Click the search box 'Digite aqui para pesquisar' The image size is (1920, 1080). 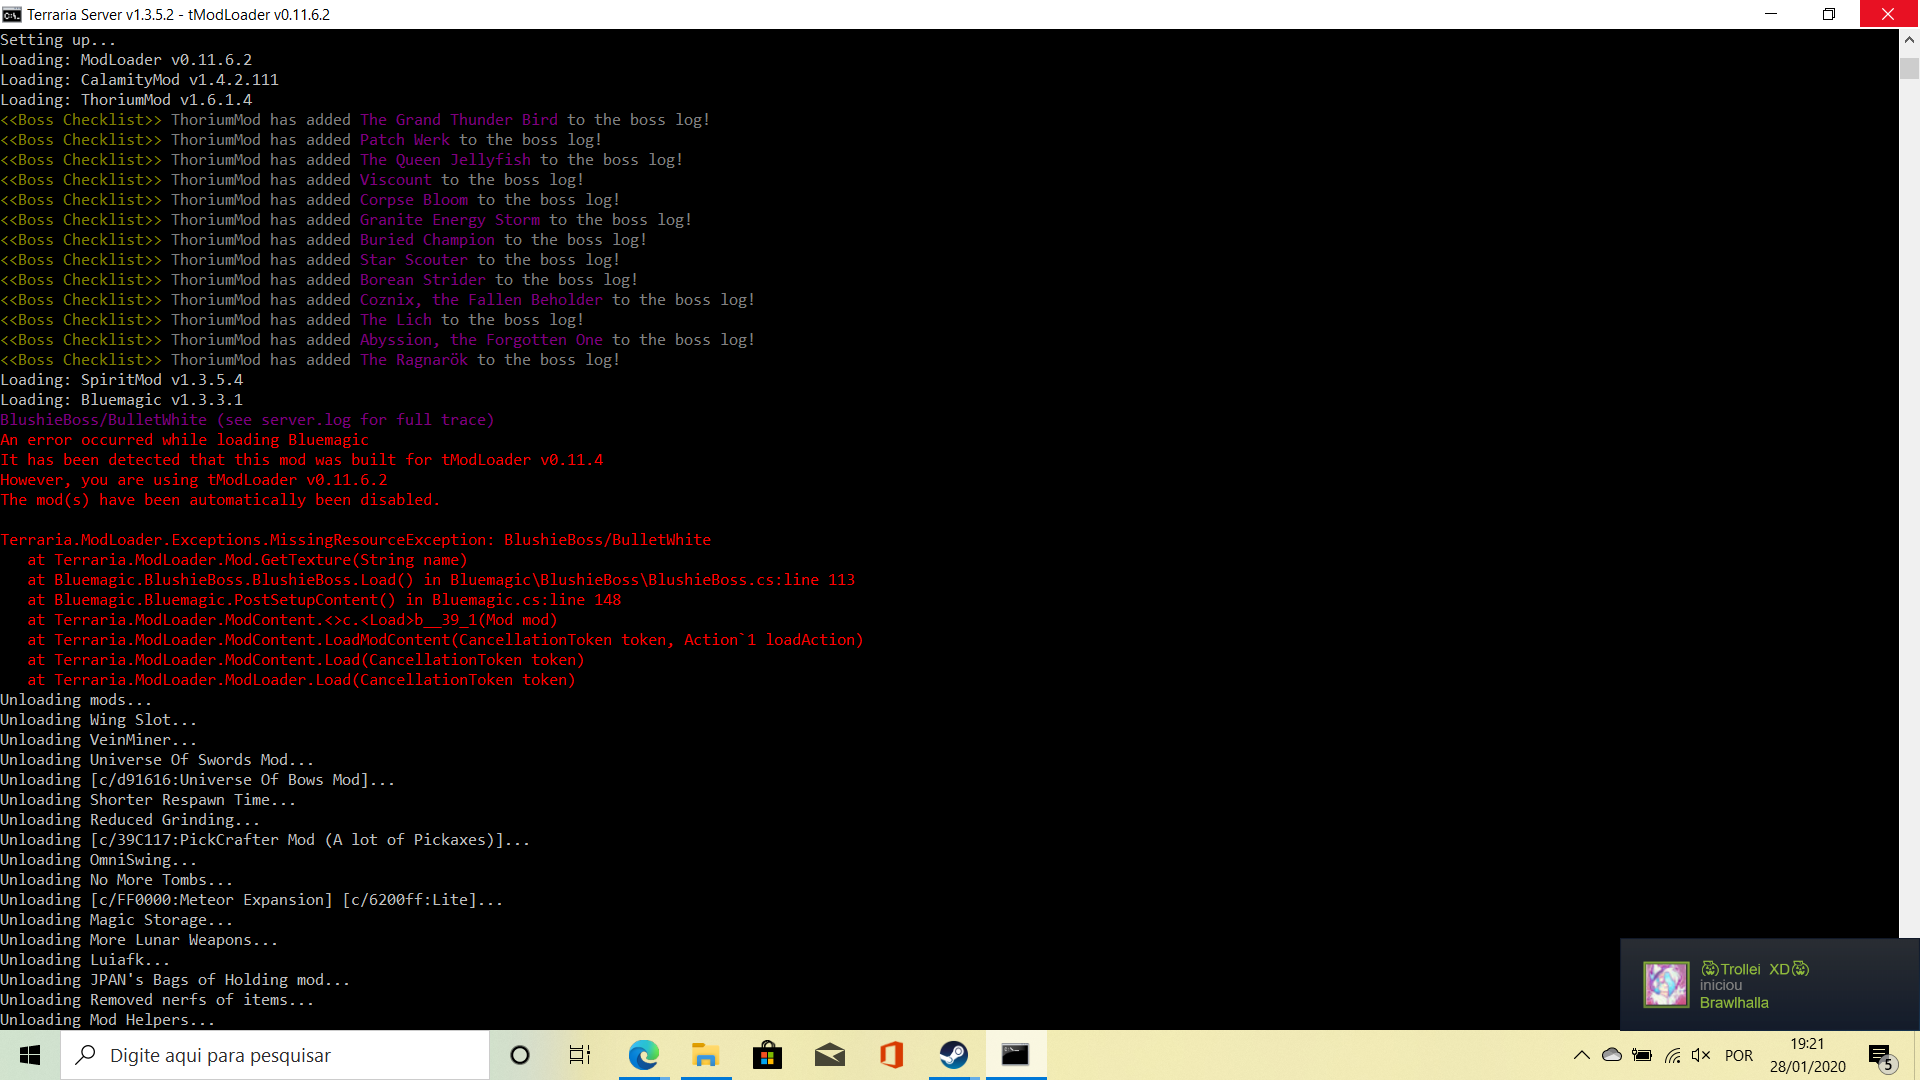[x=275, y=1055]
